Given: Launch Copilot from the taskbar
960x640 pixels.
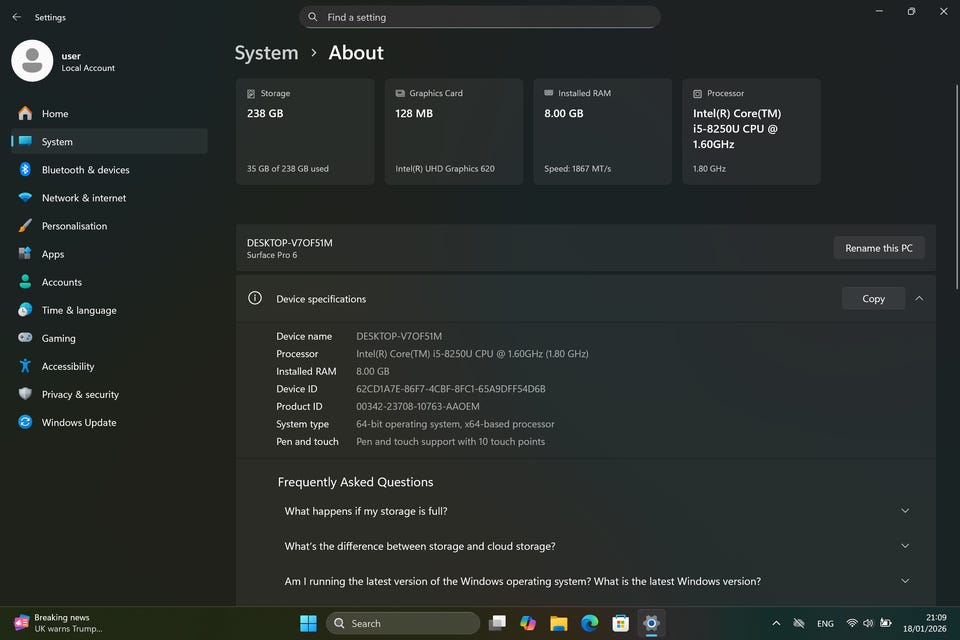Looking at the screenshot, I should click(x=528, y=623).
